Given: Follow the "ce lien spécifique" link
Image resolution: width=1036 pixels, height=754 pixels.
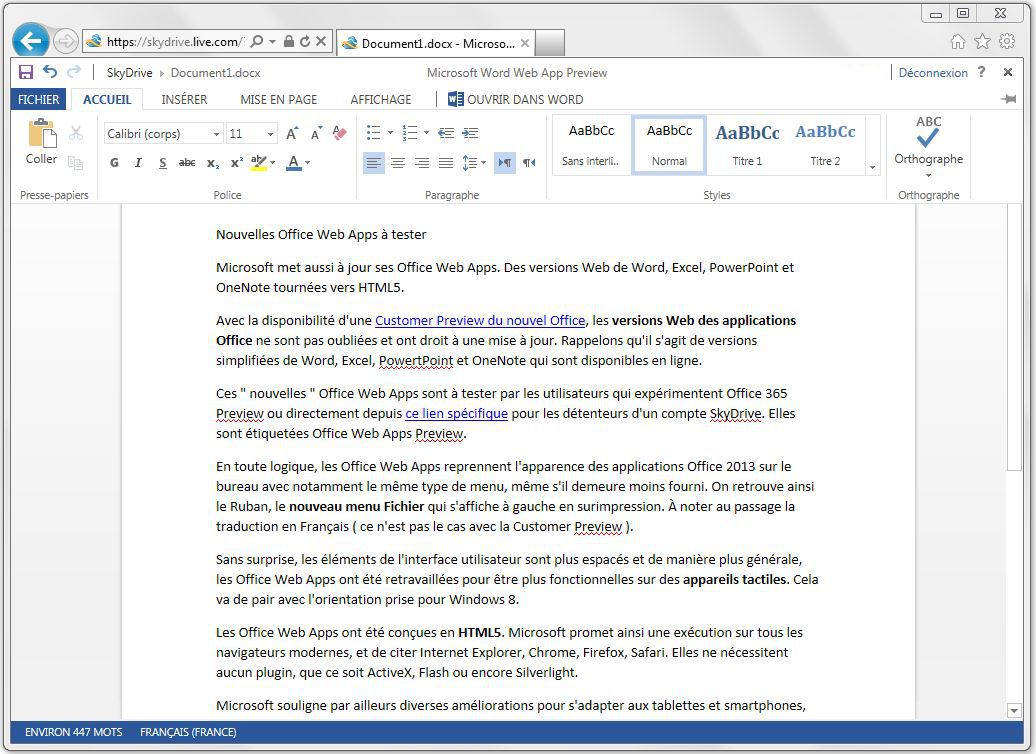Looking at the screenshot, I should [x=457, y=414].
